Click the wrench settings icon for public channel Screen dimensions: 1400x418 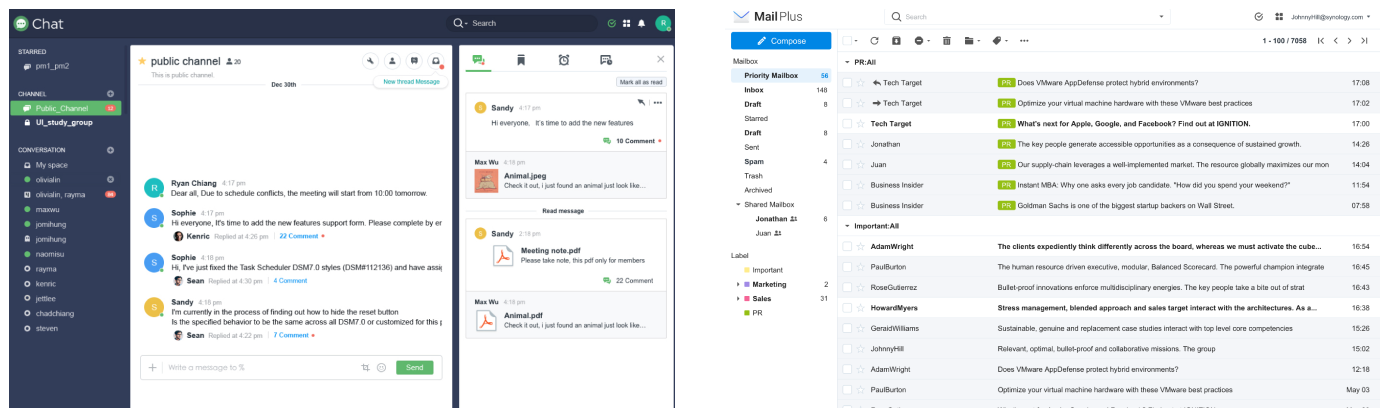tap(370, 61)
